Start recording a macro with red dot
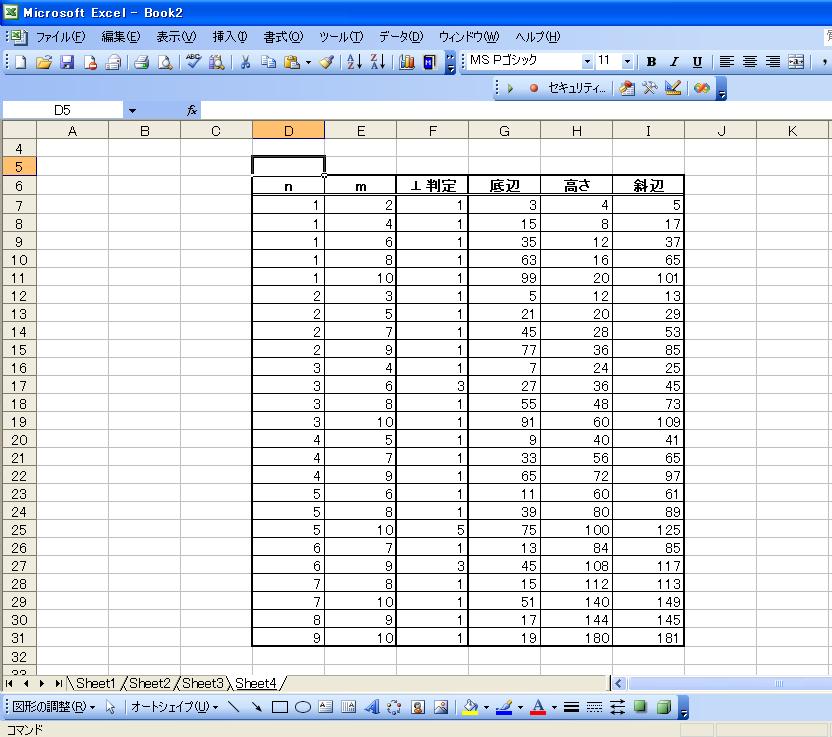This screenshot has width=832, height=737. [x=534, y=88]
